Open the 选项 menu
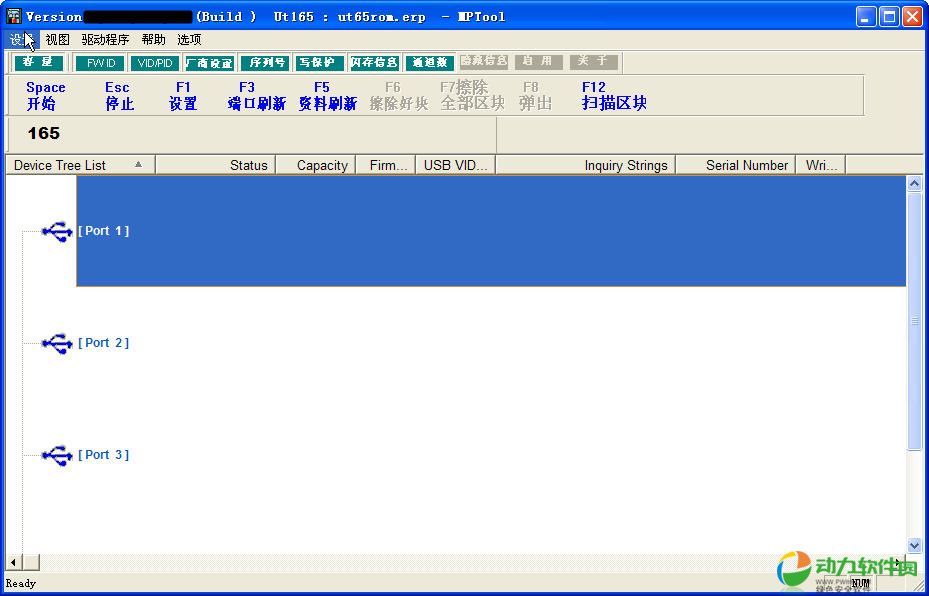 pyautogui.click(x=189, y=40)
